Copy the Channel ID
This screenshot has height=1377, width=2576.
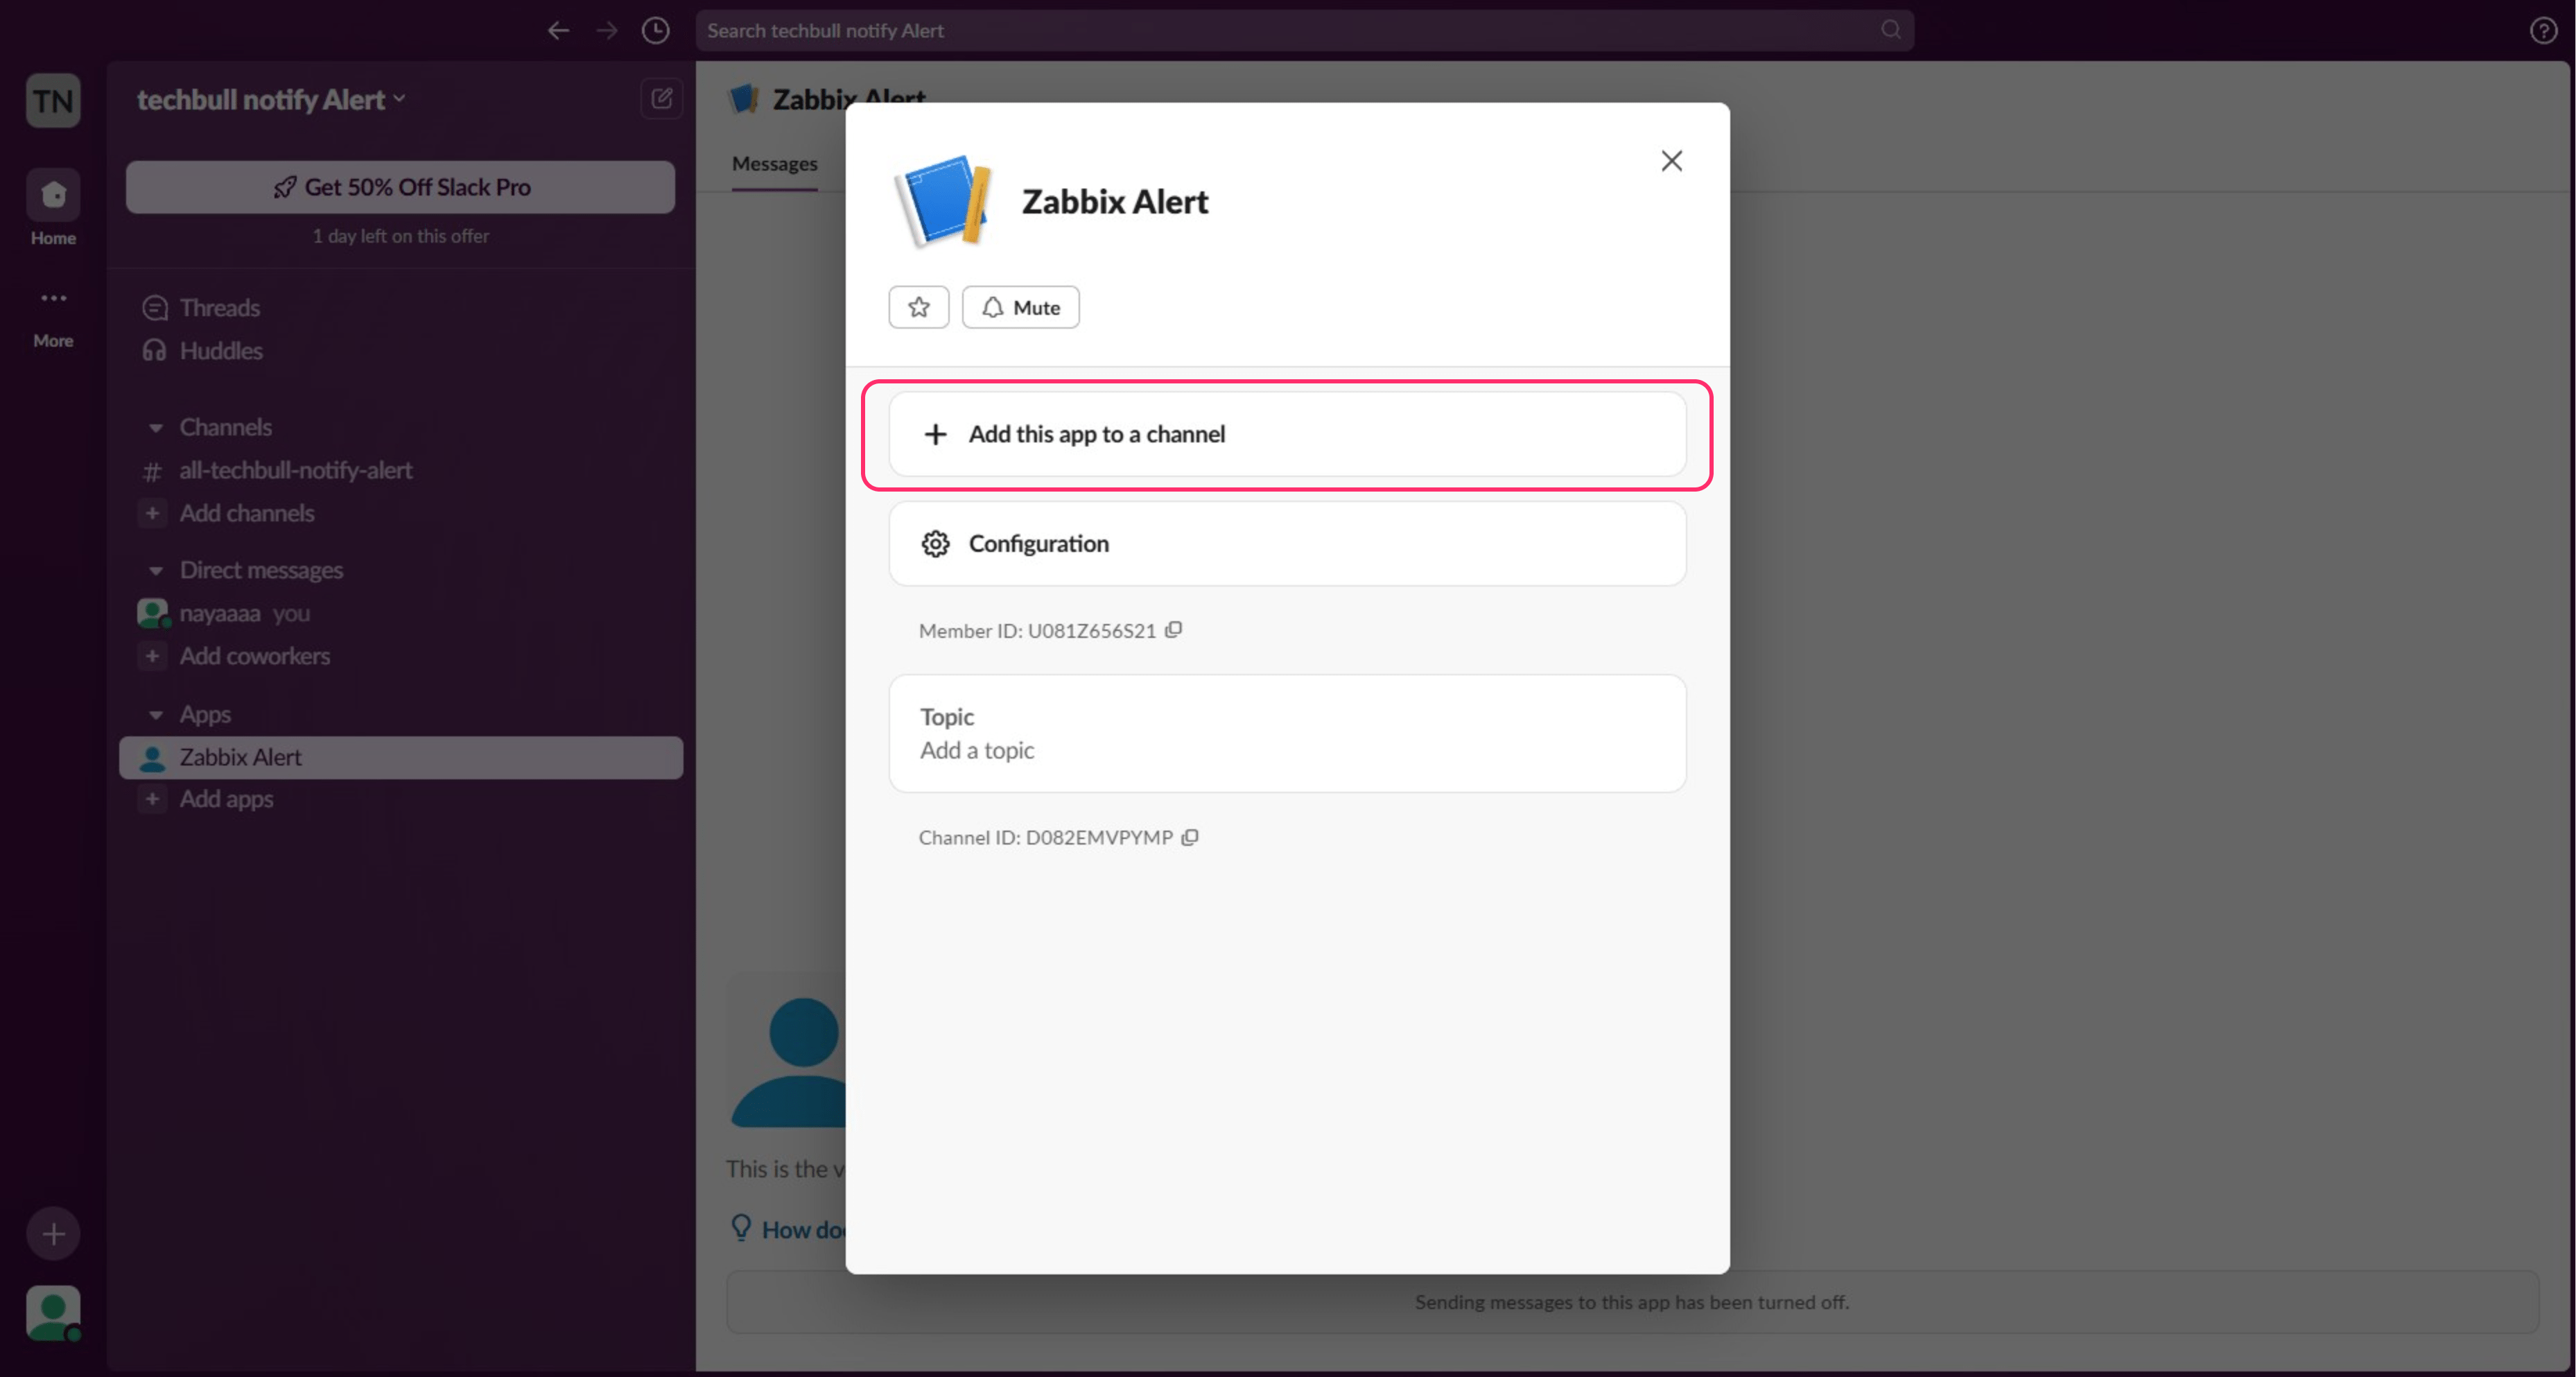tap(1189, 837)
